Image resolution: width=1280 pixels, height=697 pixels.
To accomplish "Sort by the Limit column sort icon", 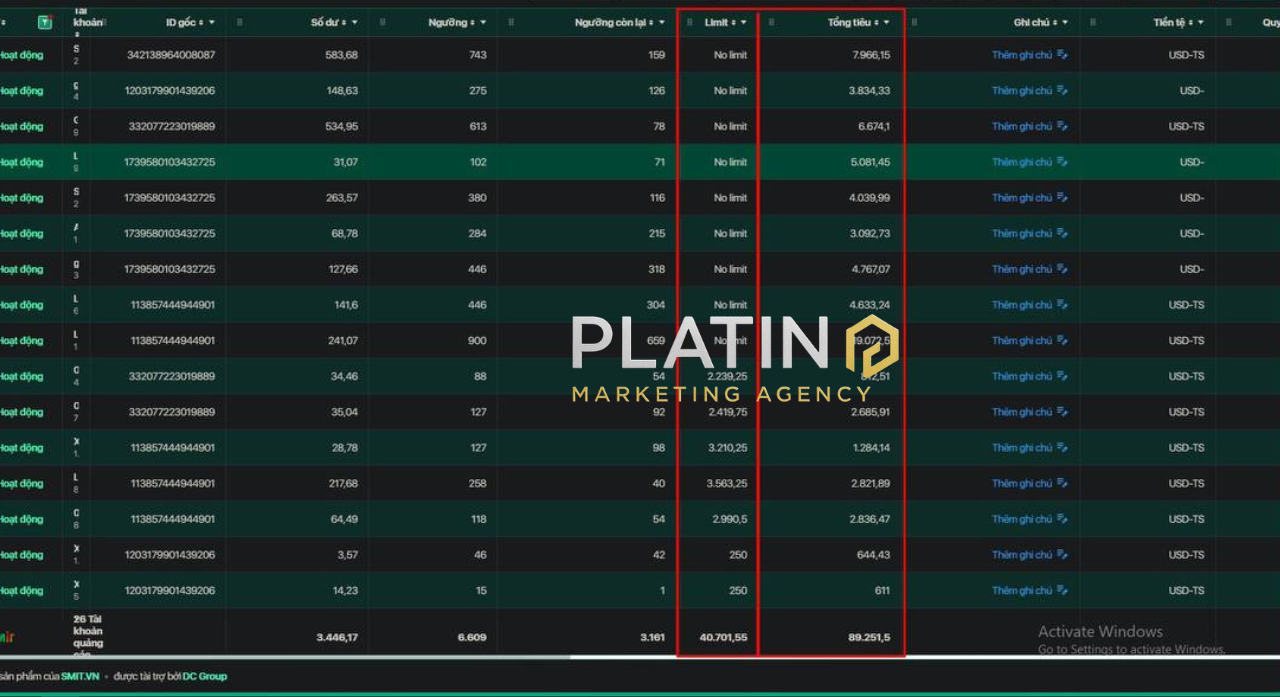I will [733, 22].
